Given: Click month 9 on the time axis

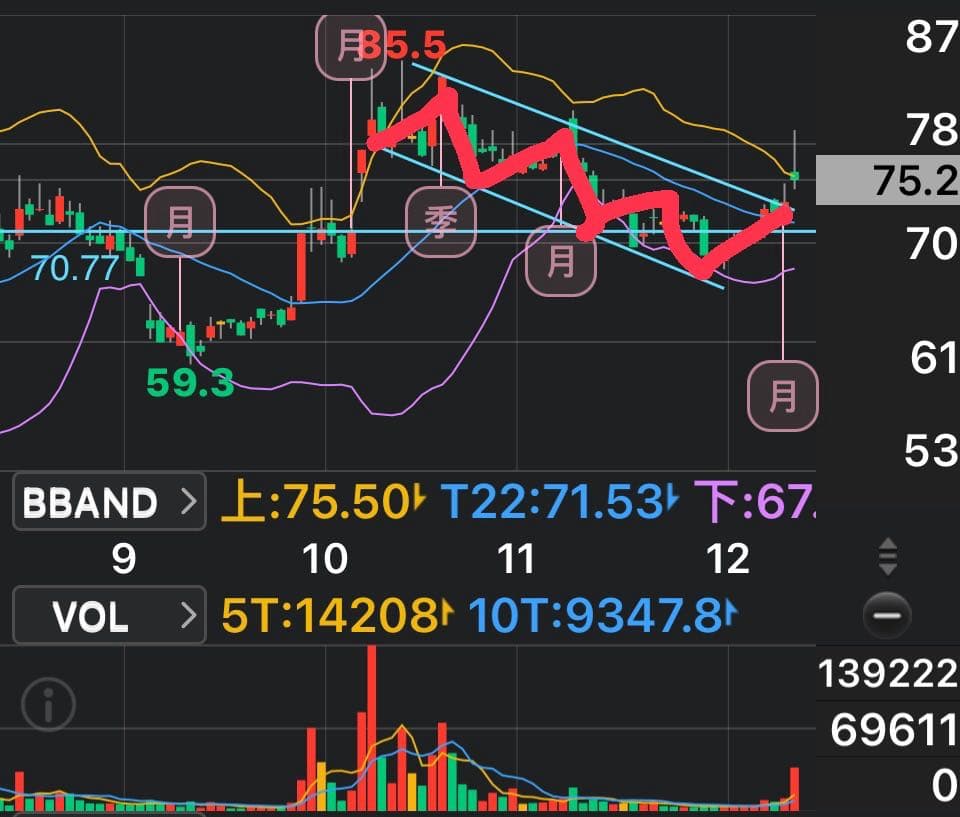Looking at the screenshot, I should (124, 559).
